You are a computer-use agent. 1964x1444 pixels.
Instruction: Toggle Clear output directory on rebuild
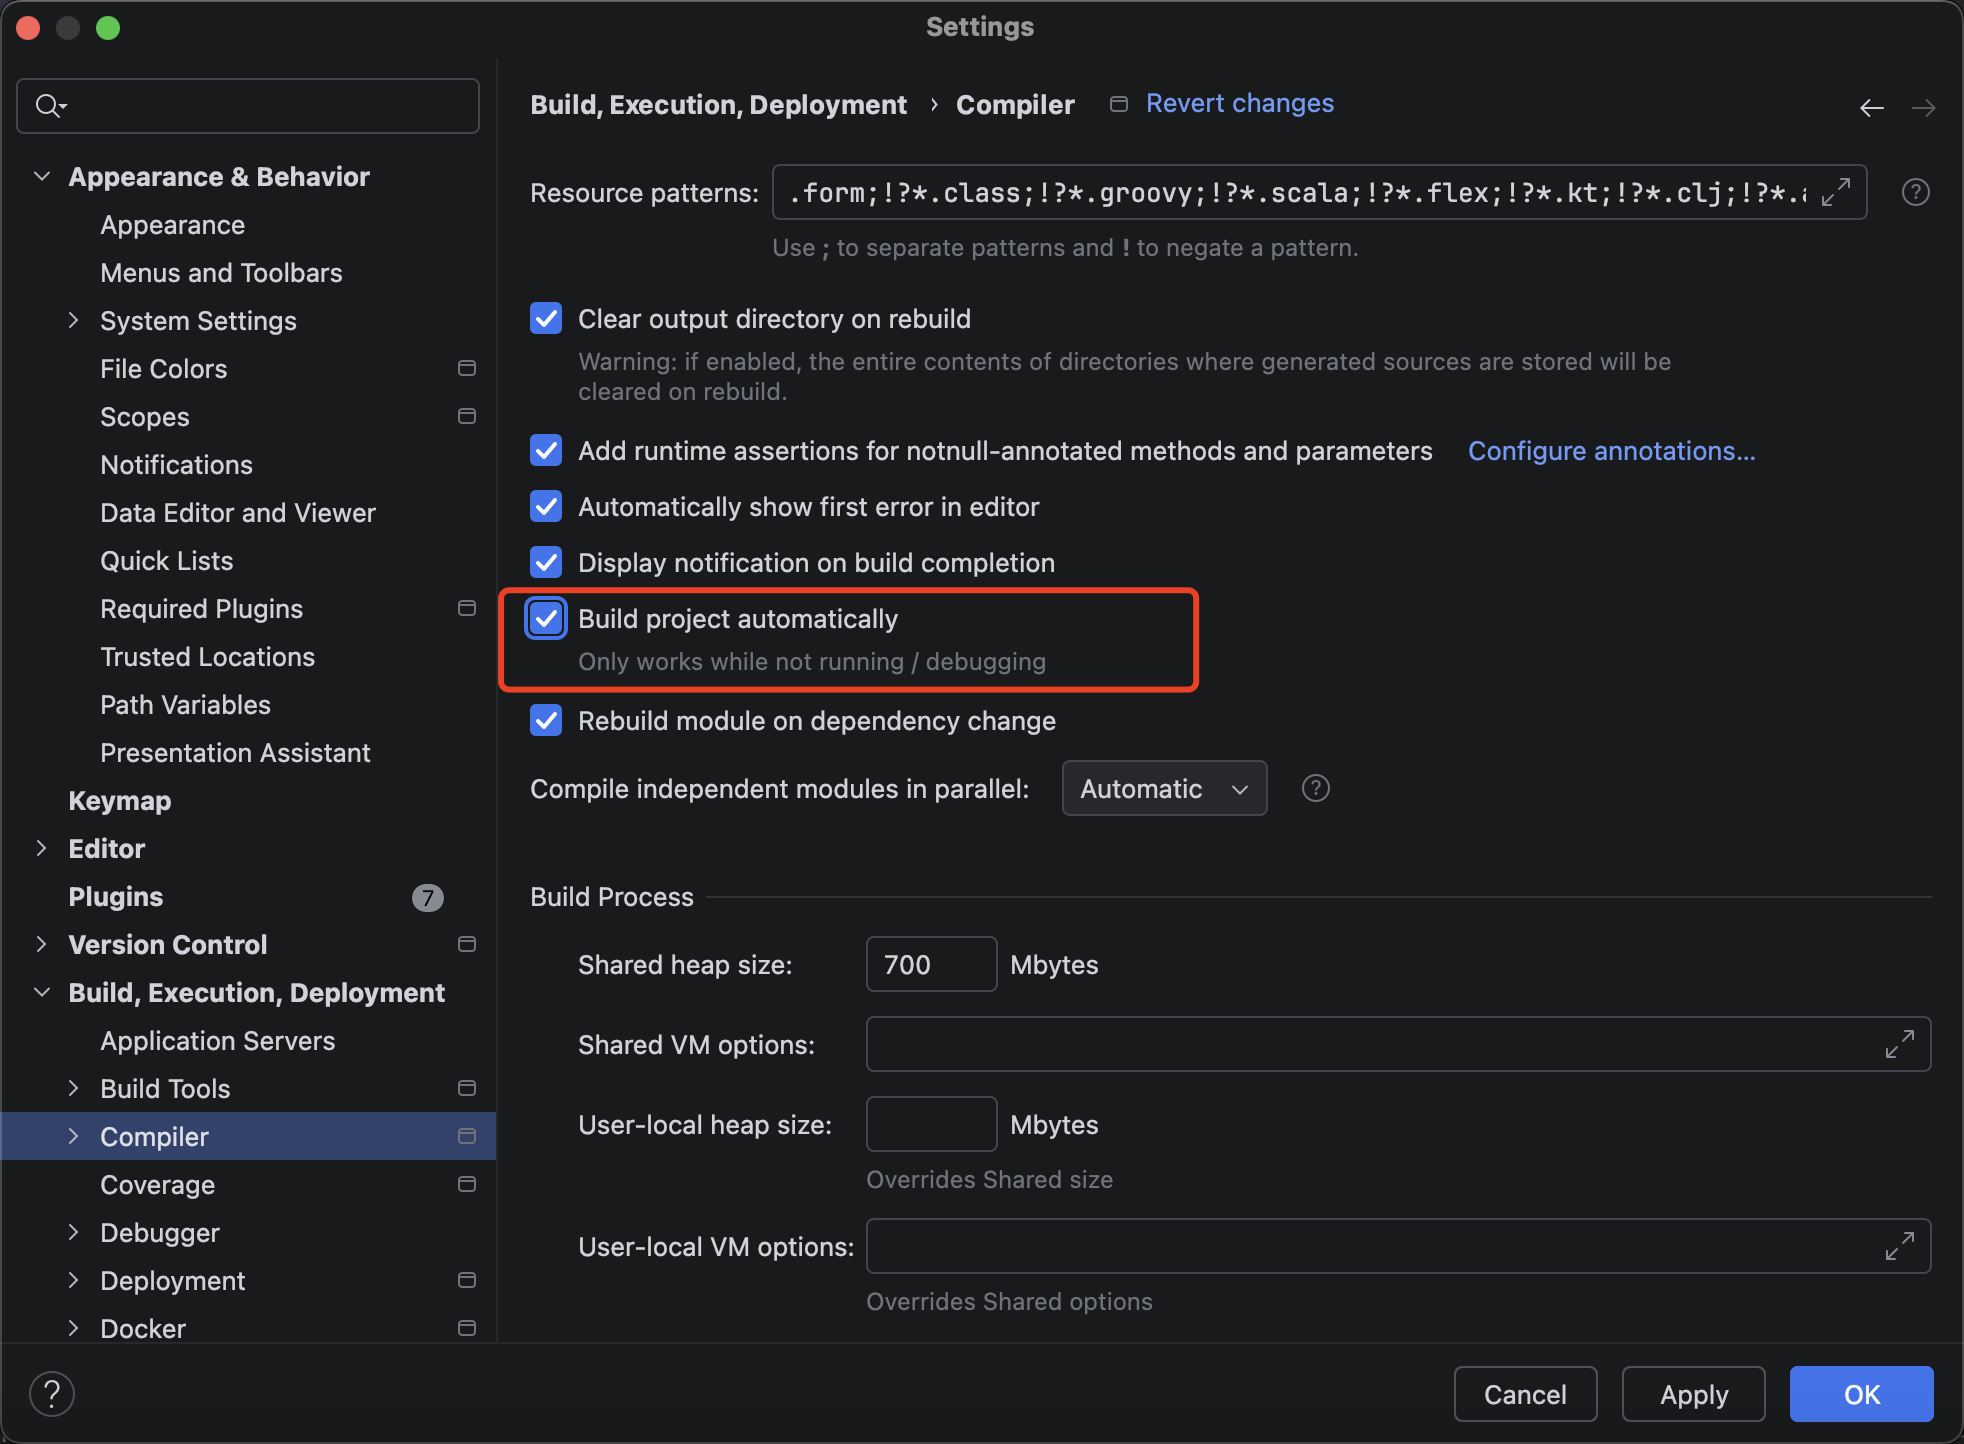click(x=546, y=319)
